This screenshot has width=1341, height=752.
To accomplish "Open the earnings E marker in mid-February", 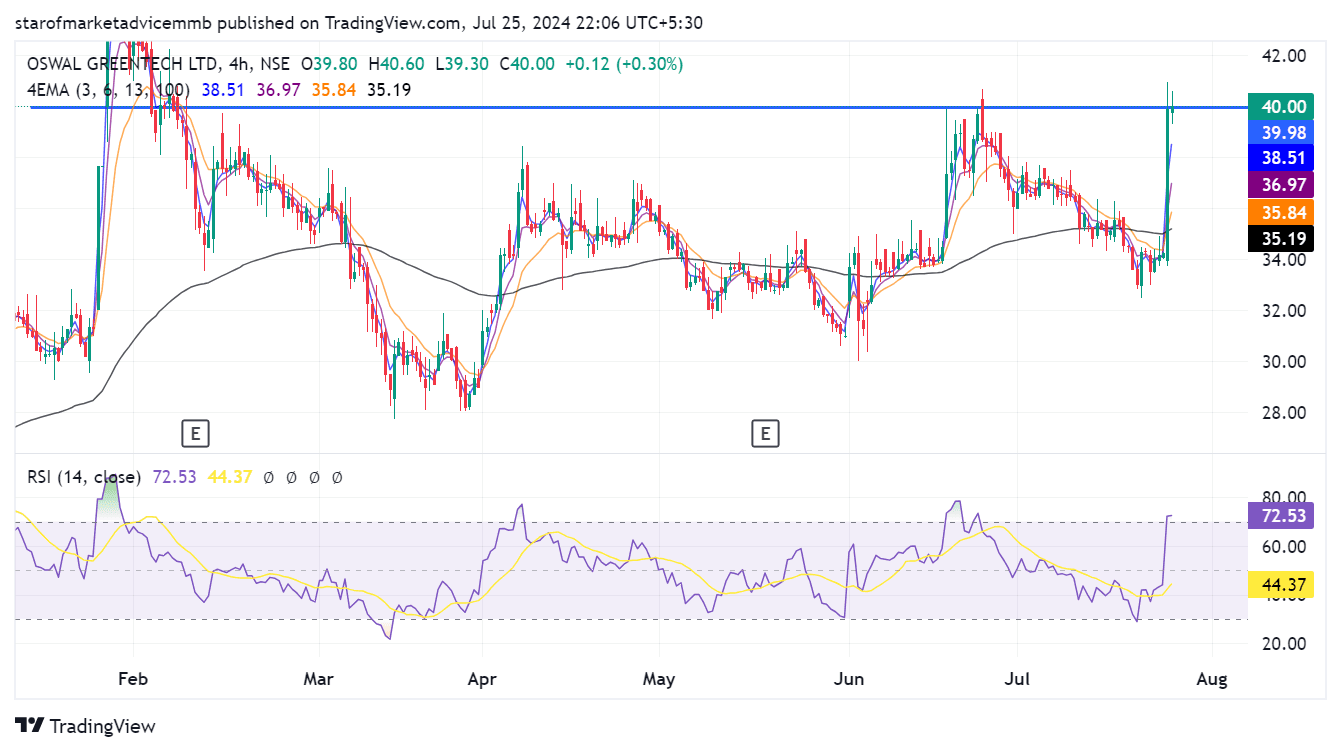I will pos(195,433).
